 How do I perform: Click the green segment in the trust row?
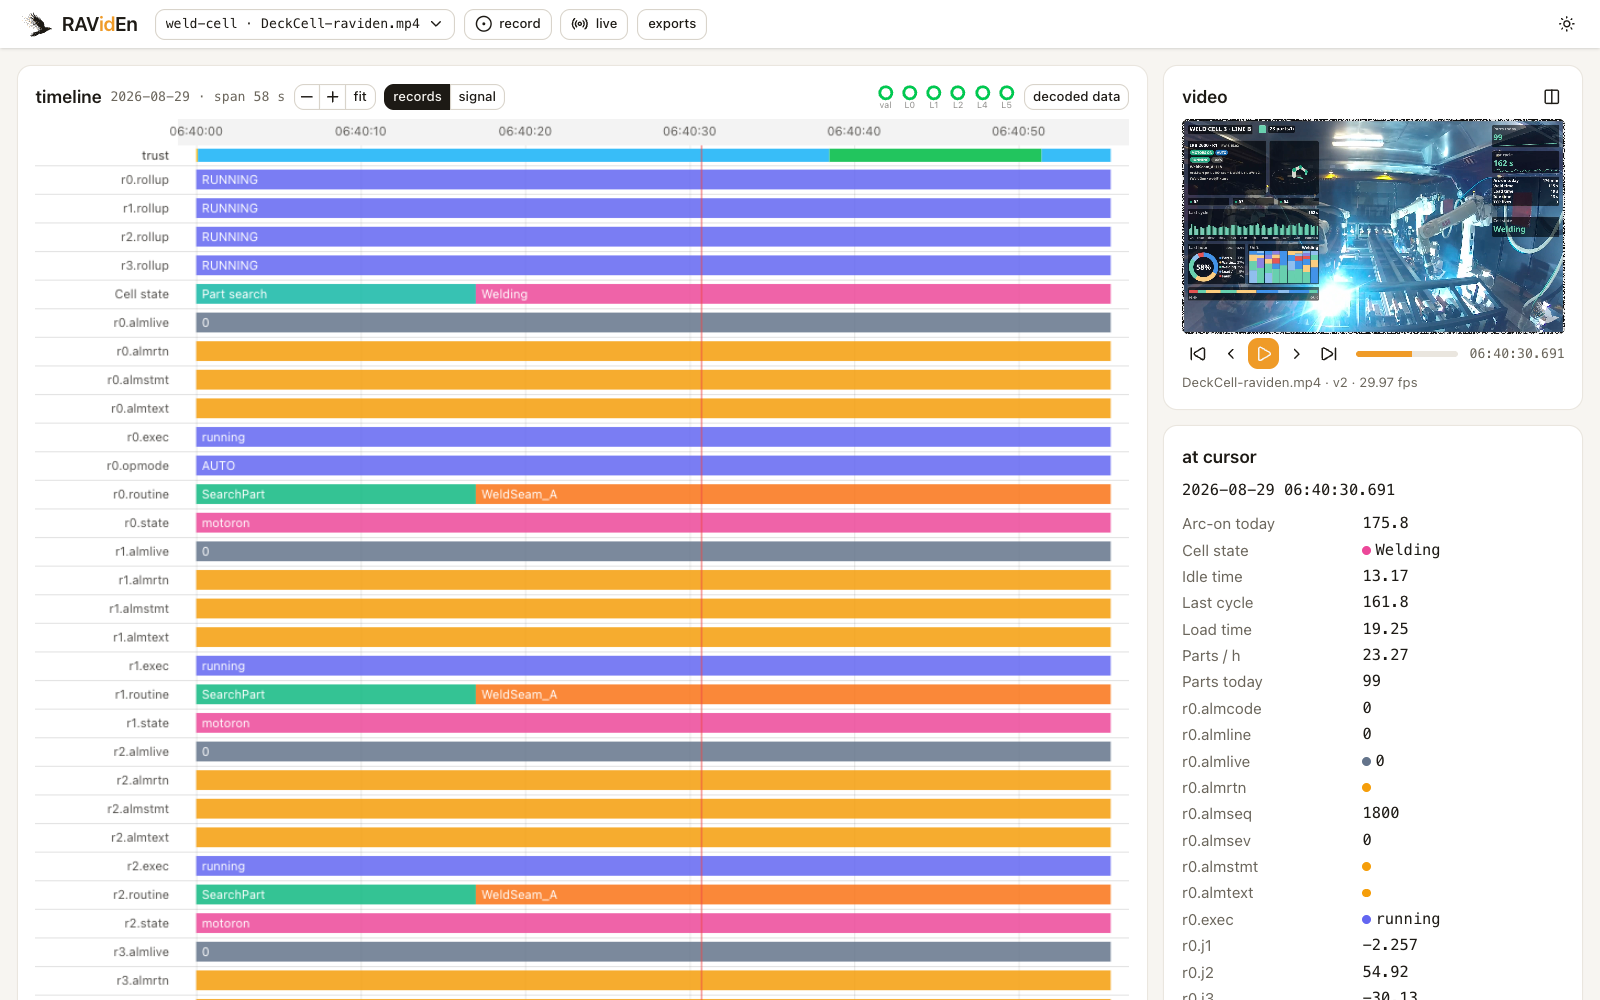(x=935, y=155)
